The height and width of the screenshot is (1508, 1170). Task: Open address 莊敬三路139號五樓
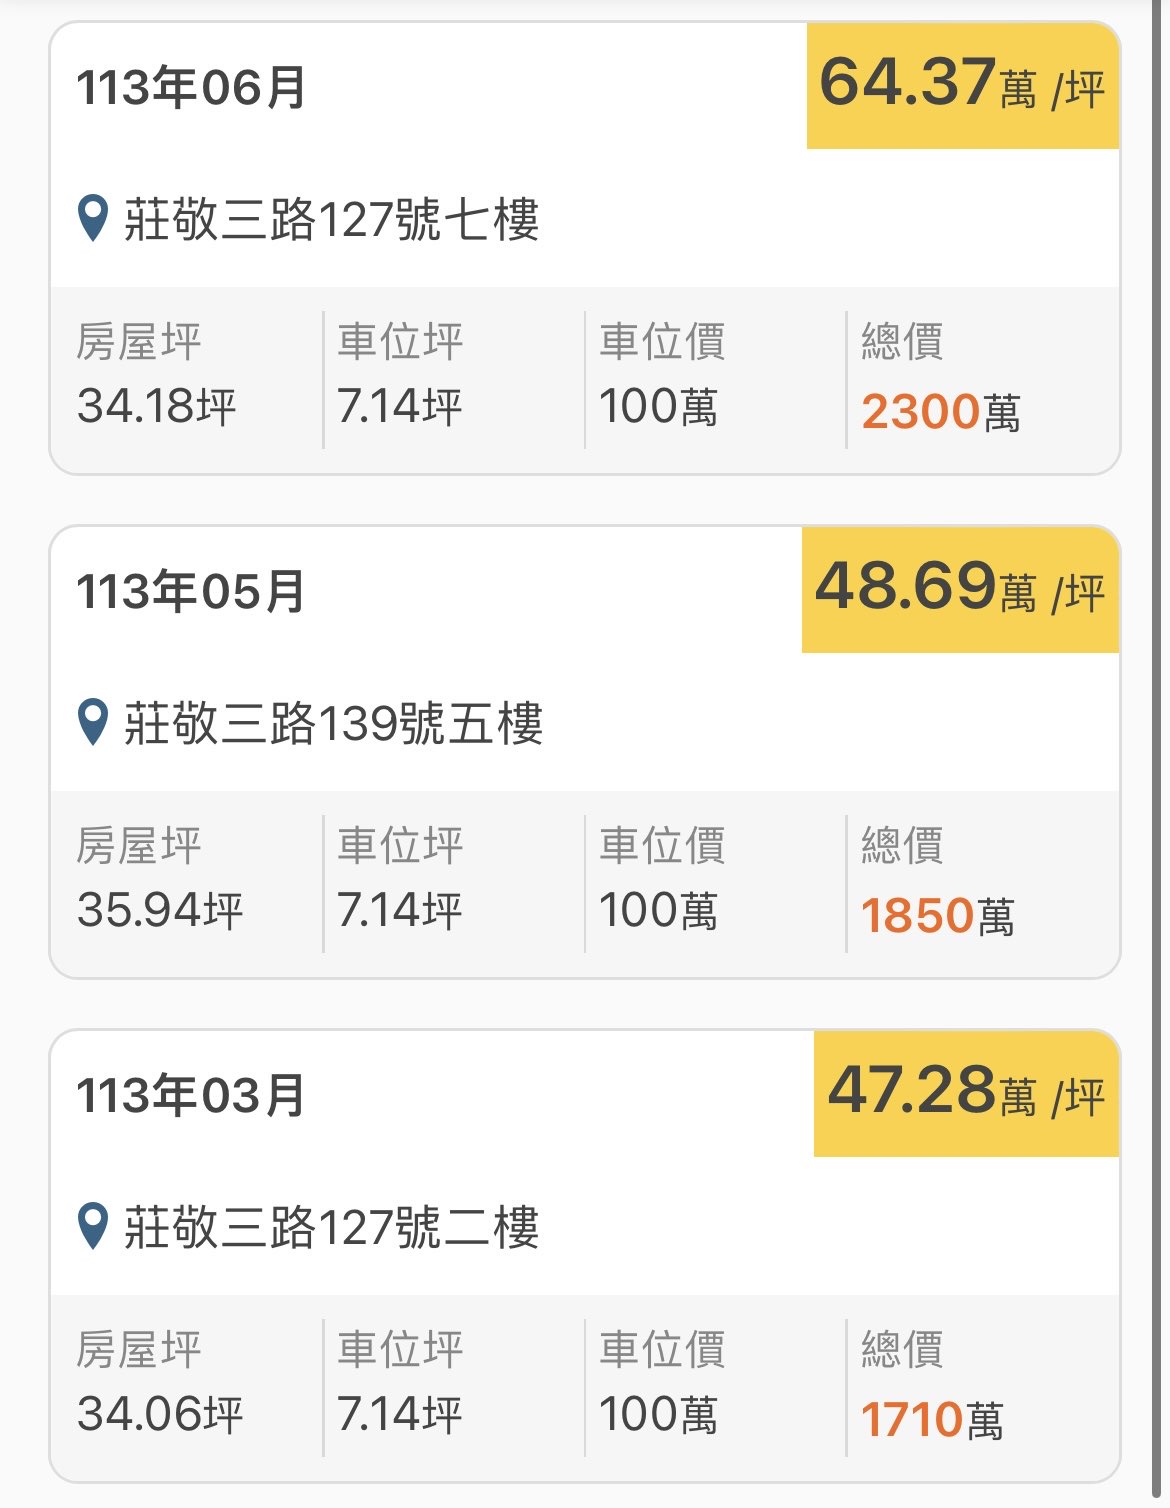click(333, 723)
